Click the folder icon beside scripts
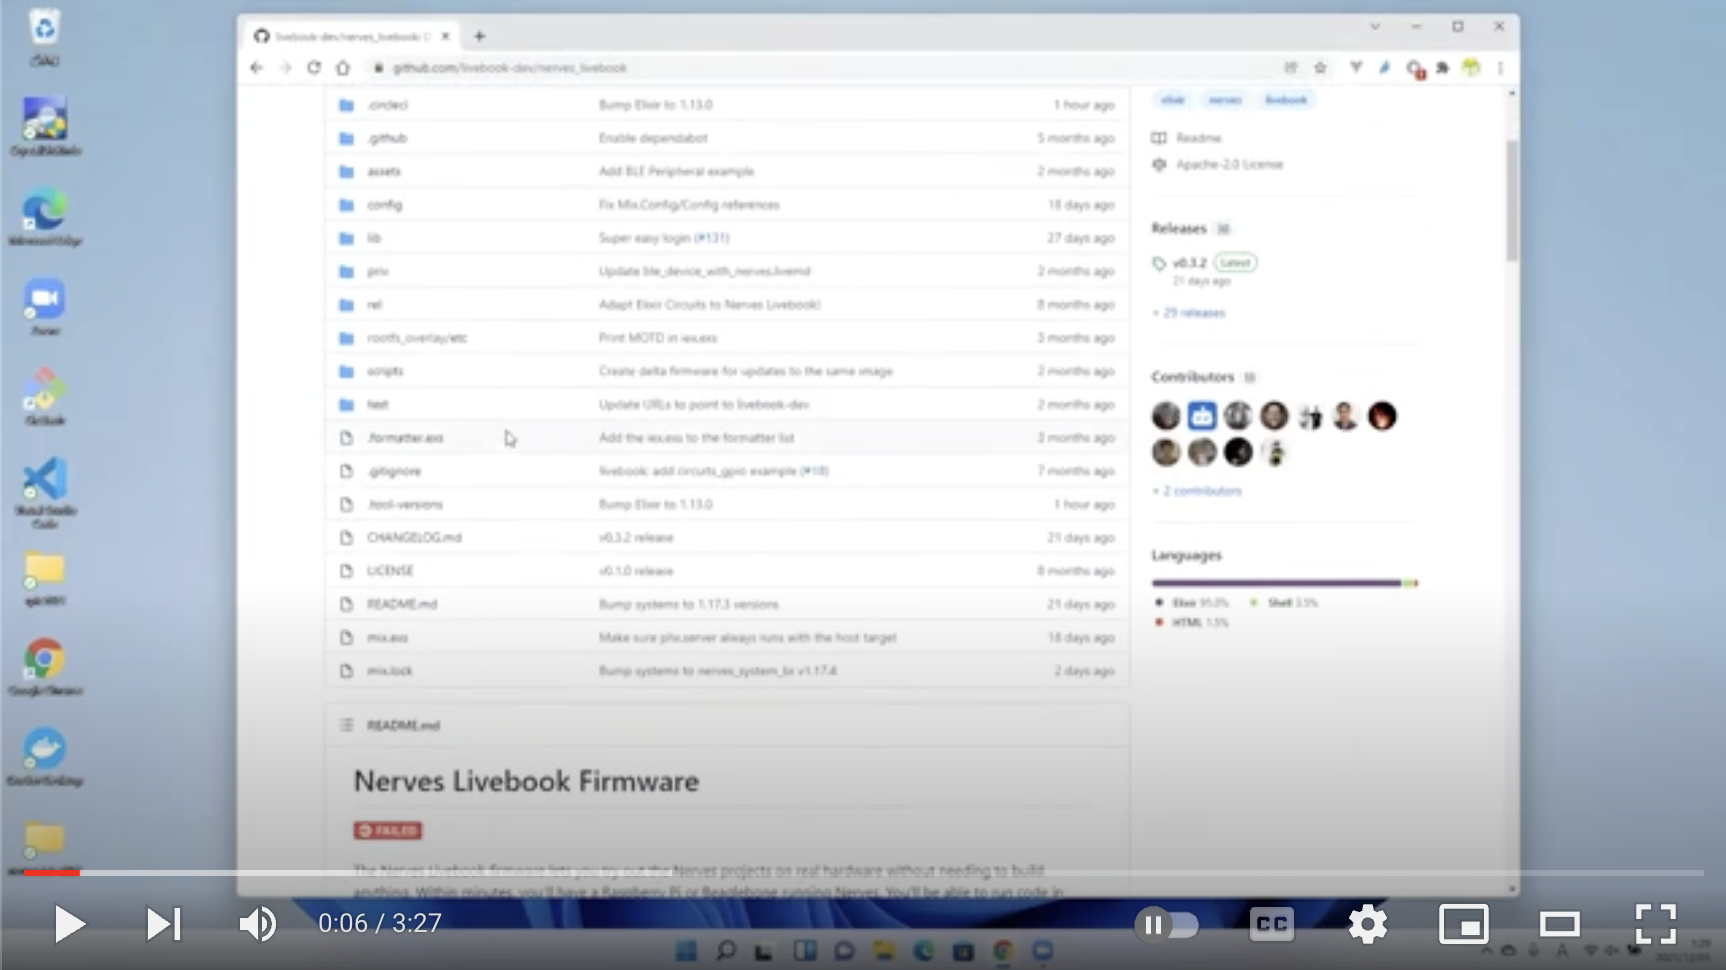This screenshot has width=1726, height=970. [x=346, y=371]
